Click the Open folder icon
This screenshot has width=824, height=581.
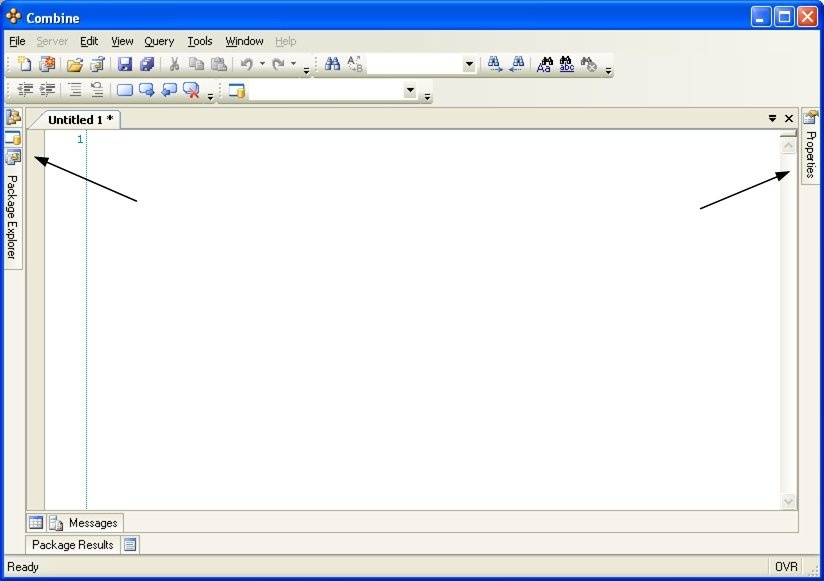[x=74, y=65]
